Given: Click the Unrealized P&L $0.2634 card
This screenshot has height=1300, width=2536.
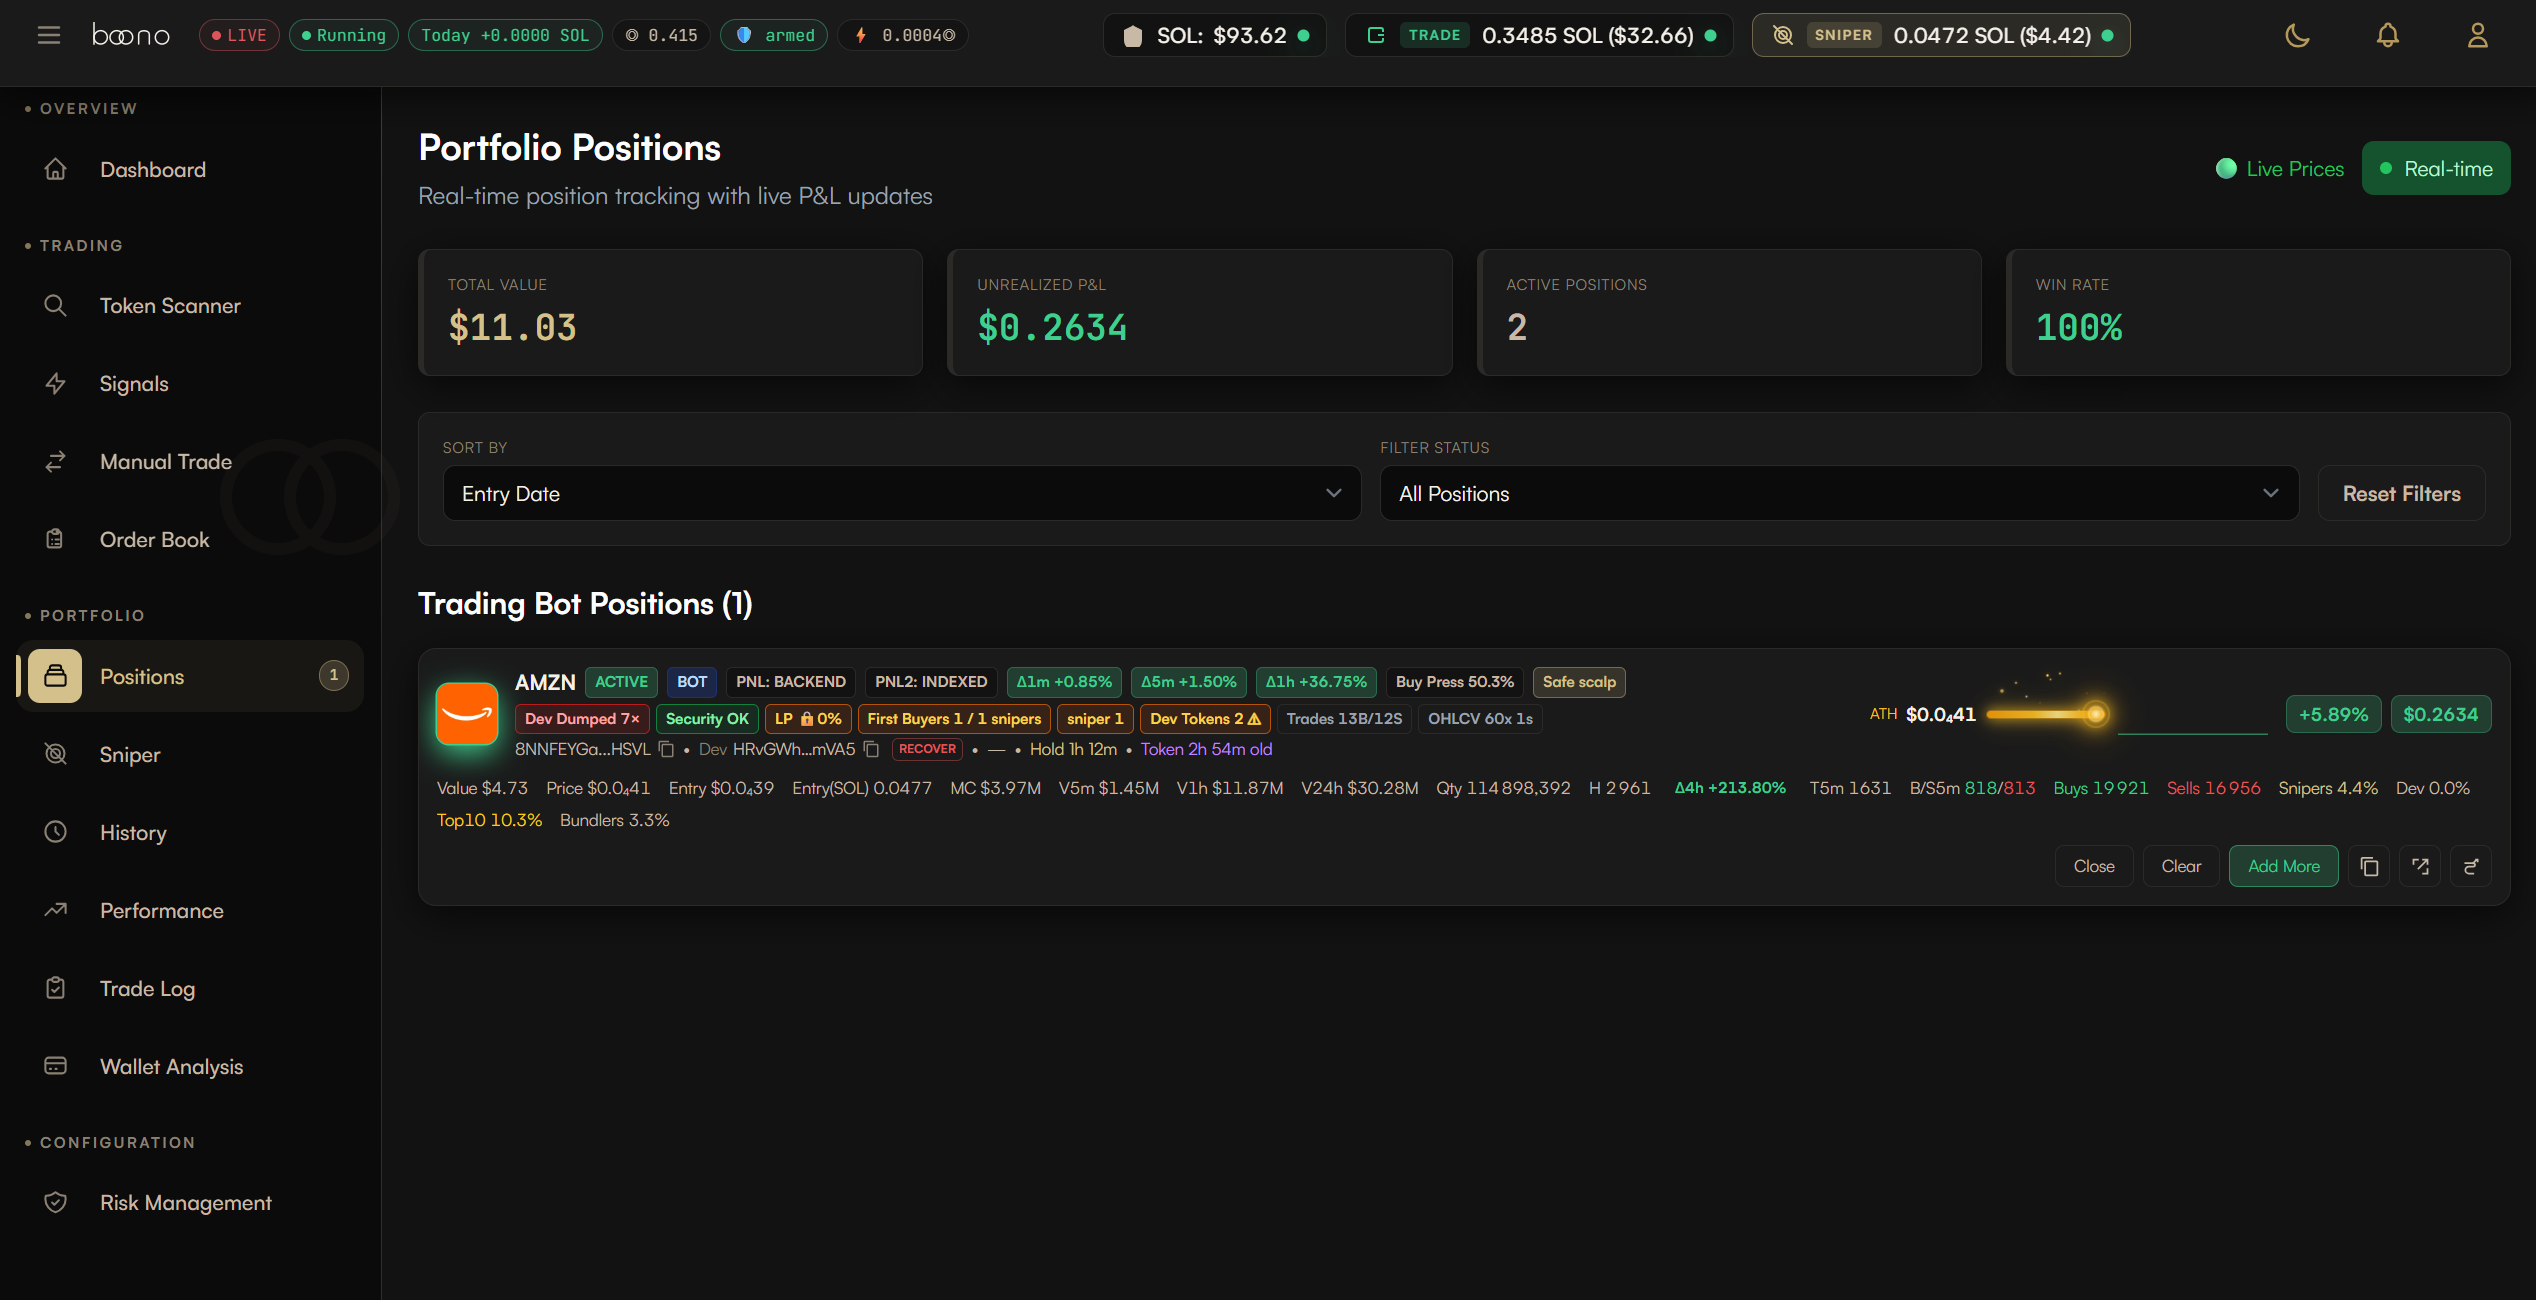Looking at the screenshot, I should coord(1200,312).
